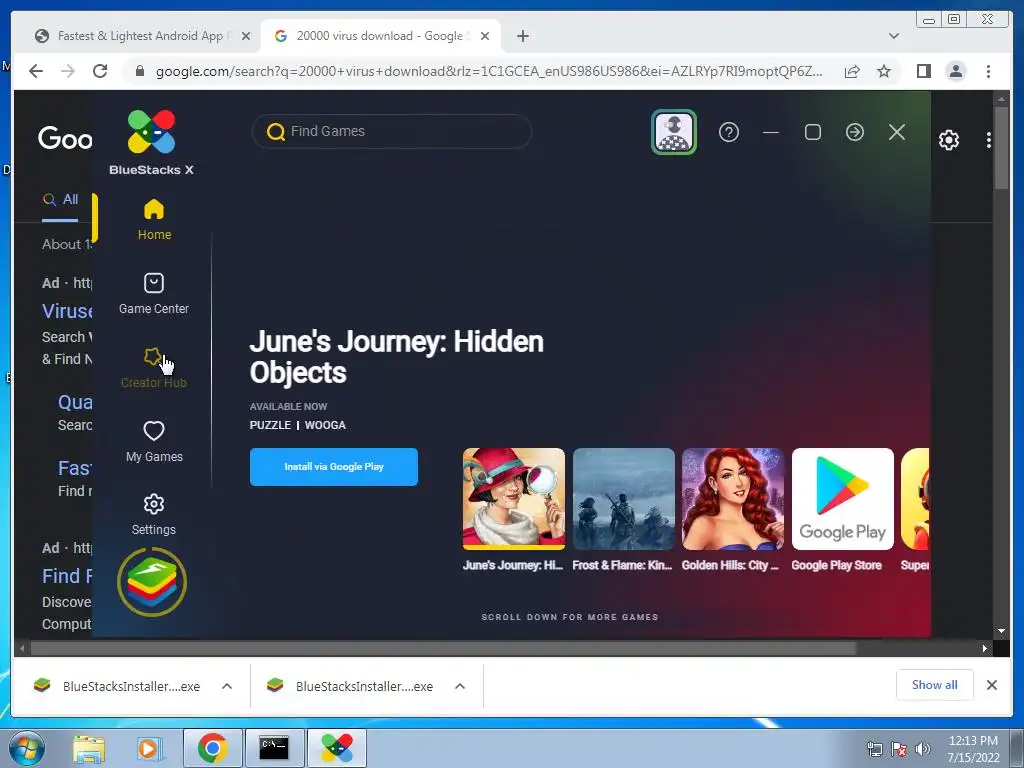Open Google settings gear icon in Chrome
This screenshot has height=768, width=1024.
click(x=949, y=140)
